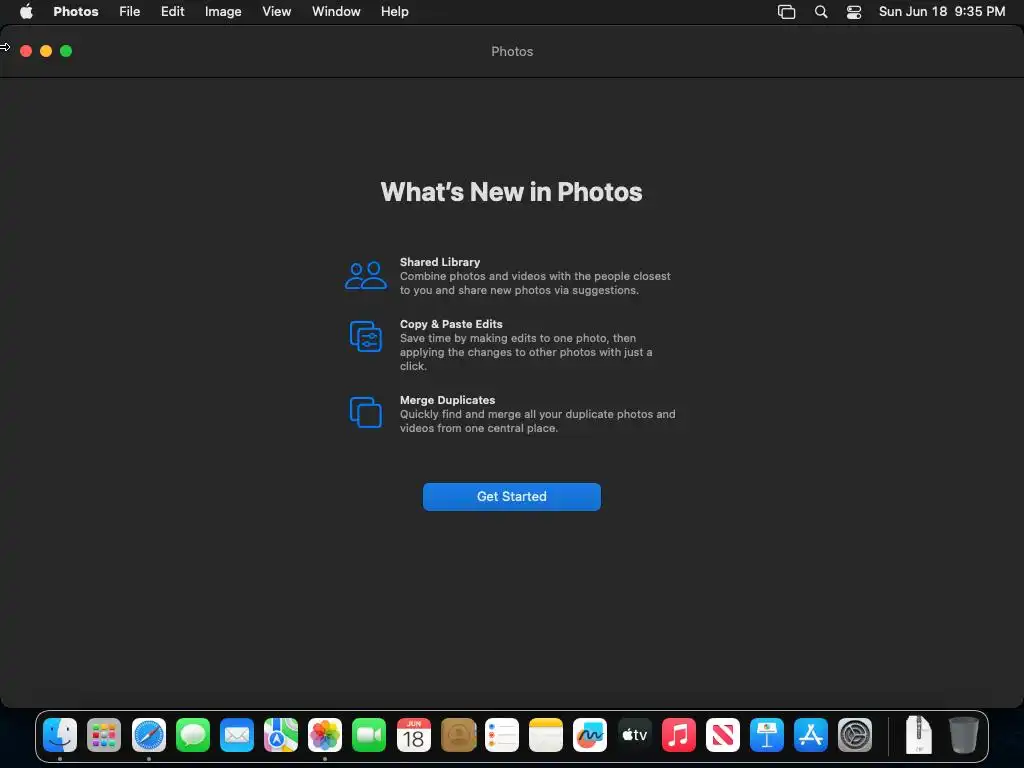Enter full screen with the green button
Image resolution: width=1024 pixels, height=768 pixels.
coord(66,51)
